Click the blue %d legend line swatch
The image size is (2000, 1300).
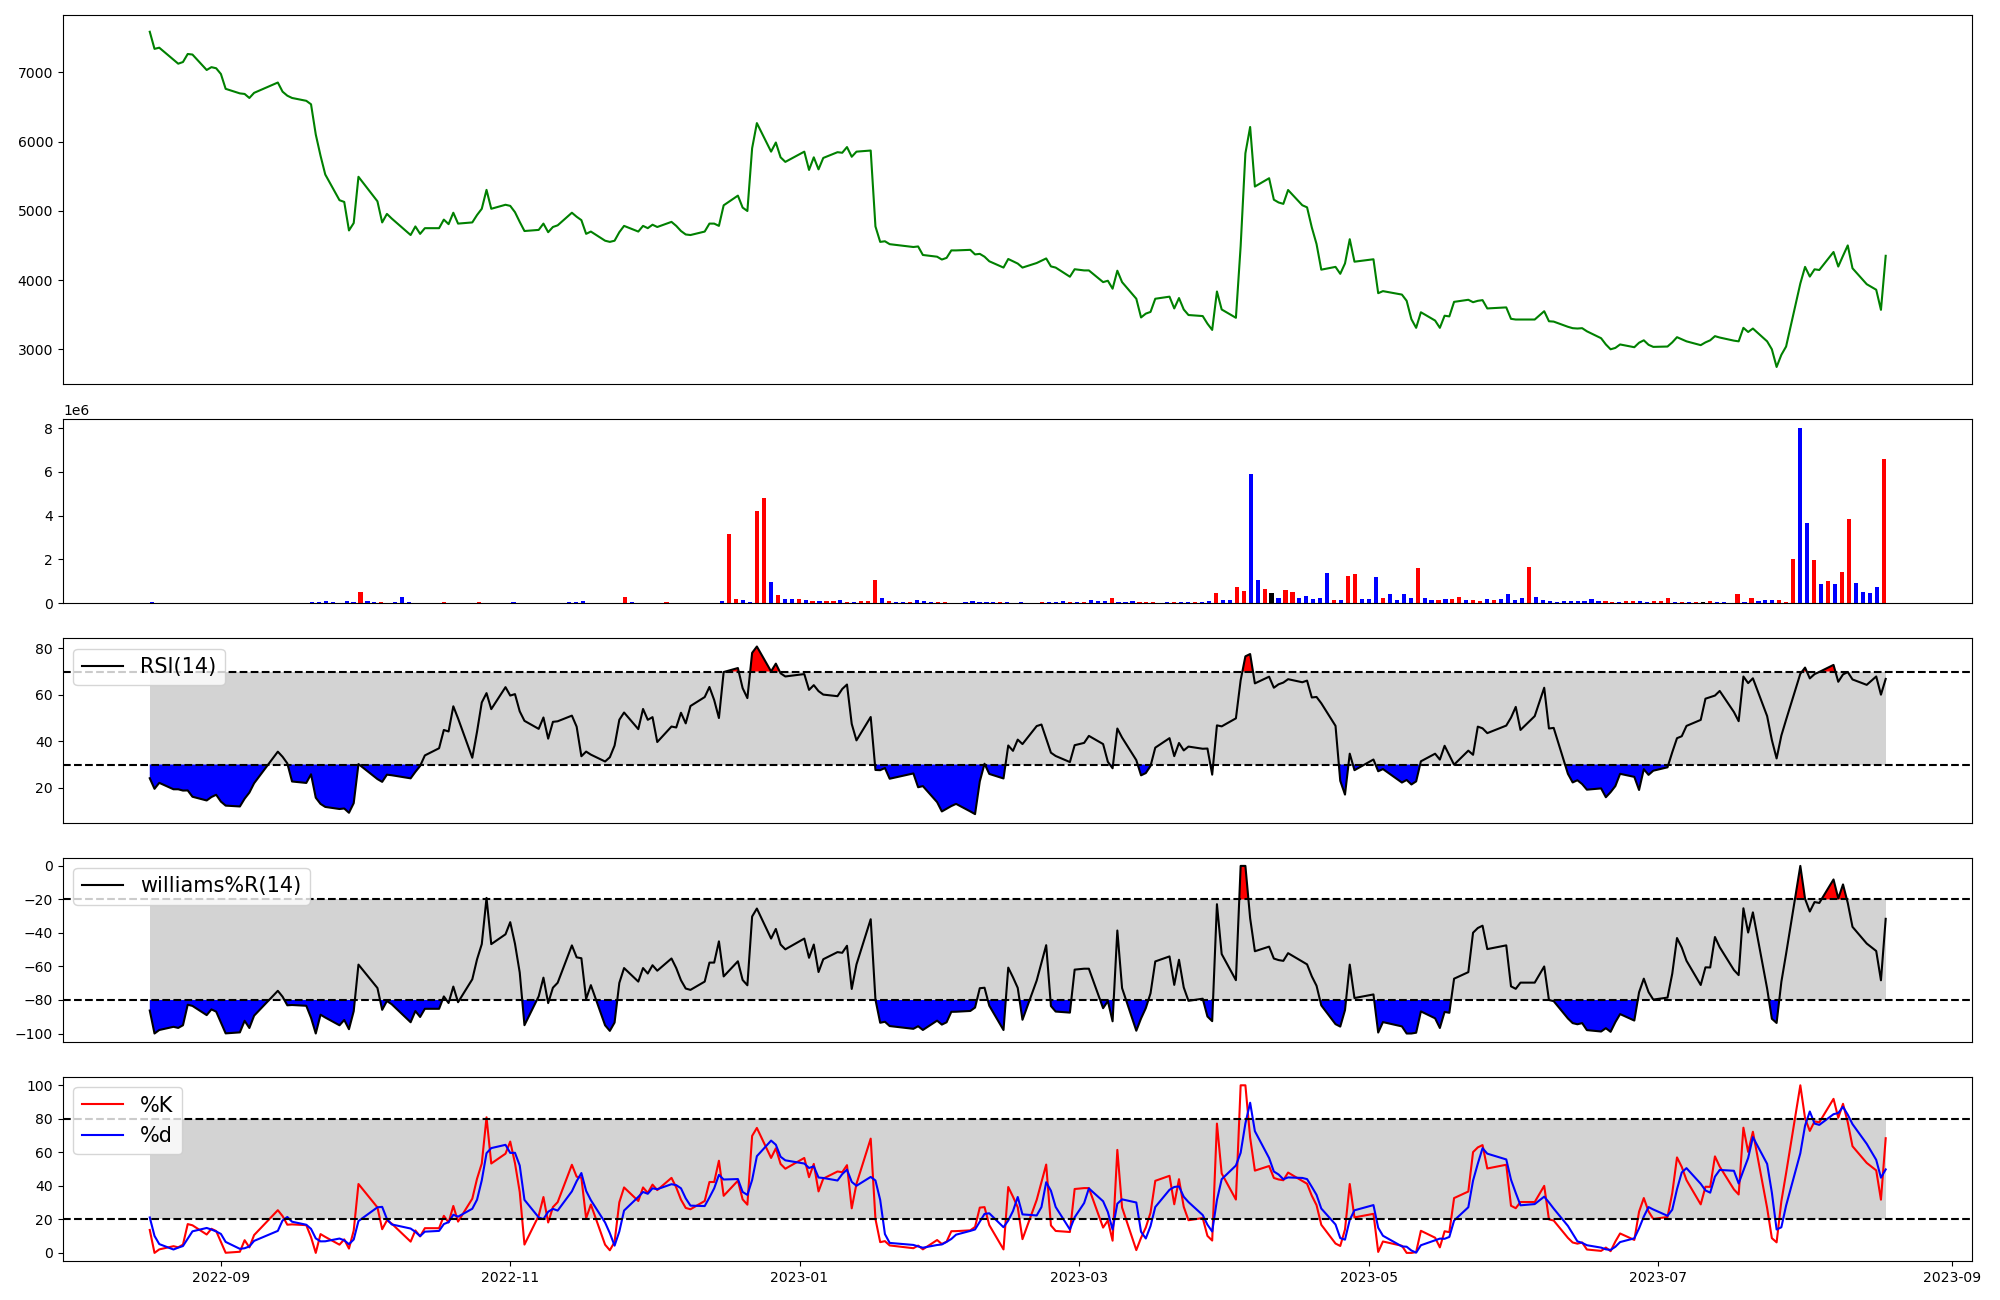(x=102, y=1135)
